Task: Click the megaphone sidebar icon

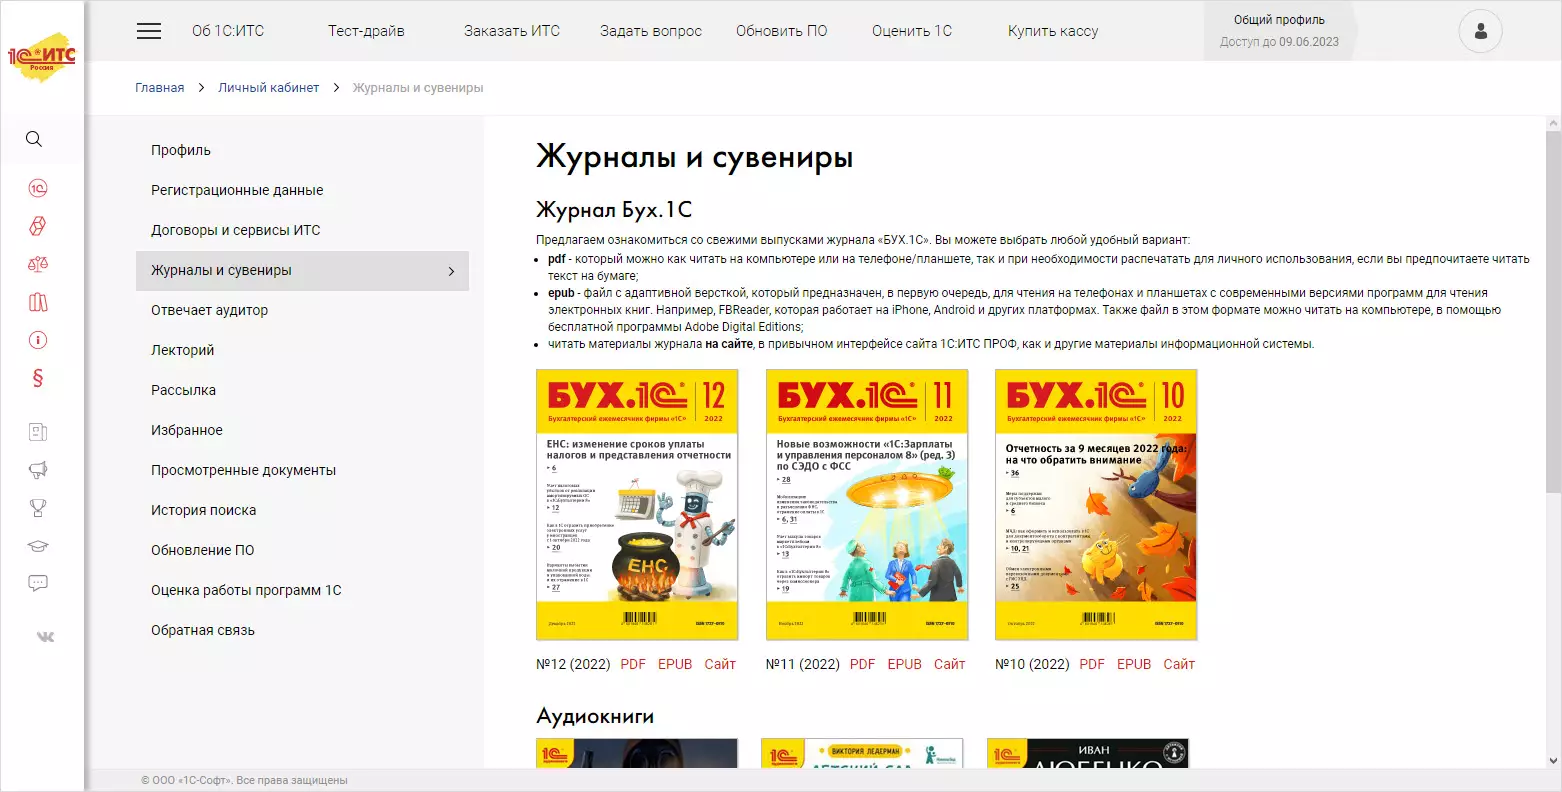Action: coord(38,470)
